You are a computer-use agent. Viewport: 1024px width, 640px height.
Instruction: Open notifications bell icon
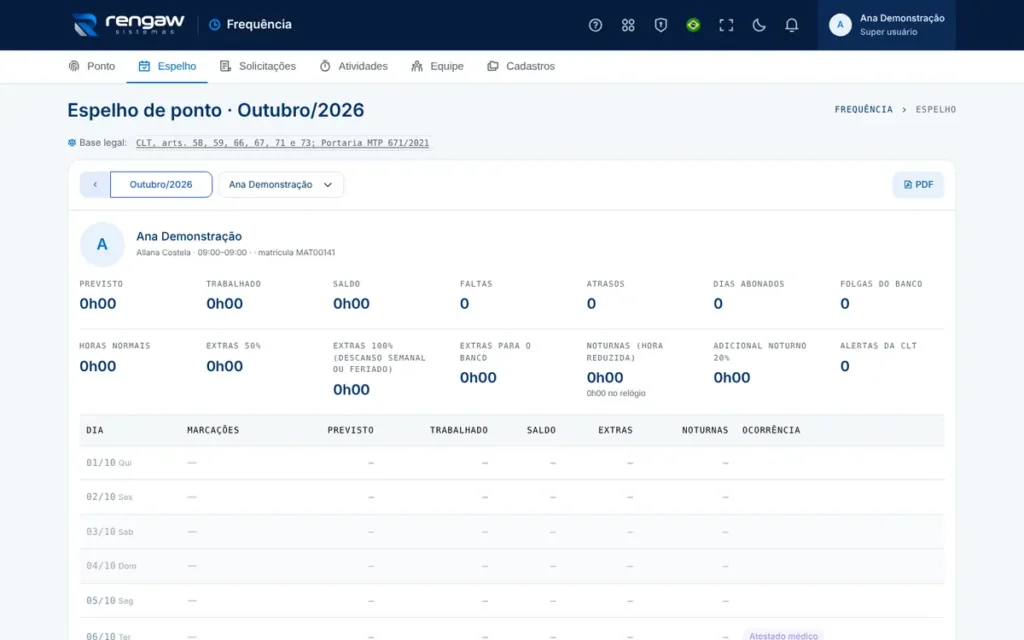(792, 25)
